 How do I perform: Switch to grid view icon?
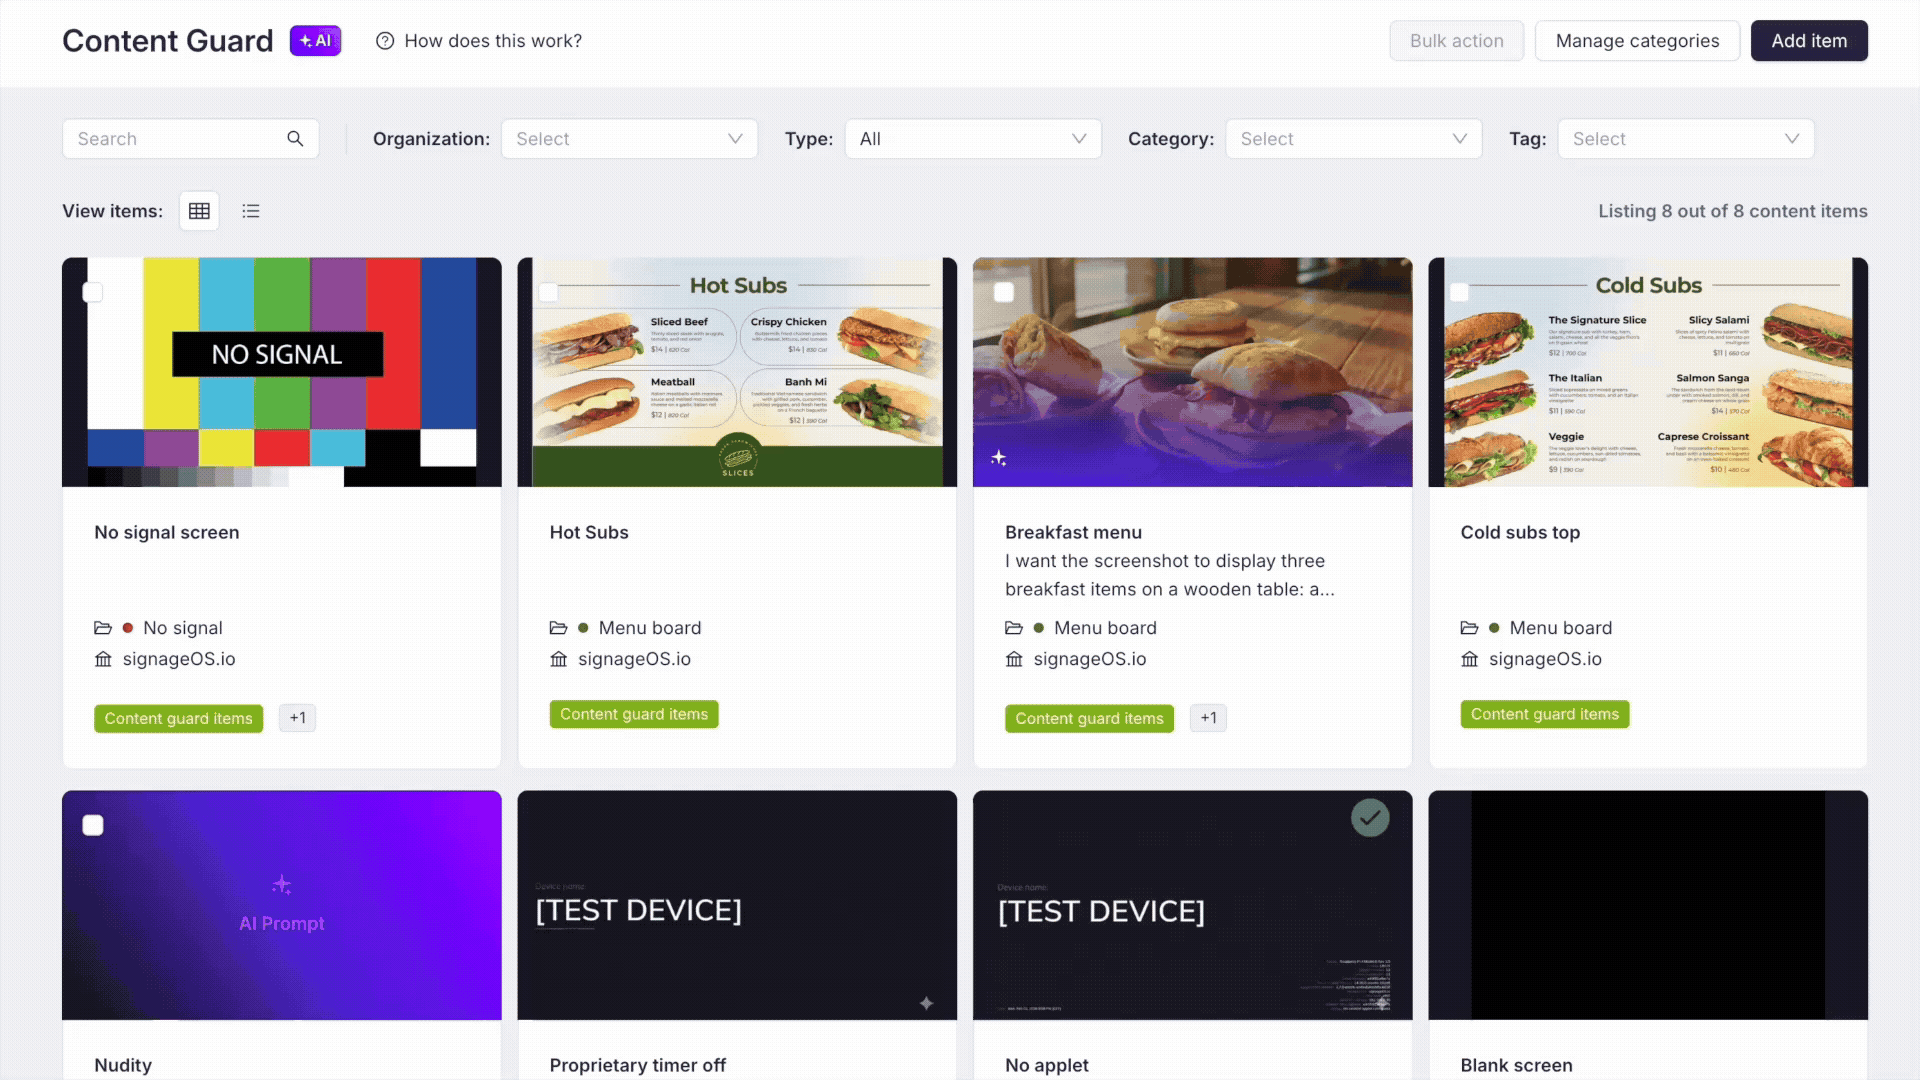pyautogui.click(x=199, y=211)
